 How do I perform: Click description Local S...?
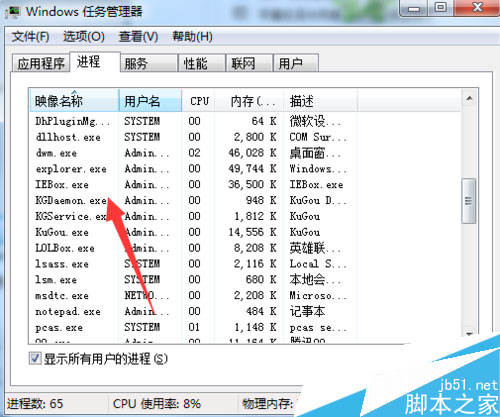[x=318, y=264]
